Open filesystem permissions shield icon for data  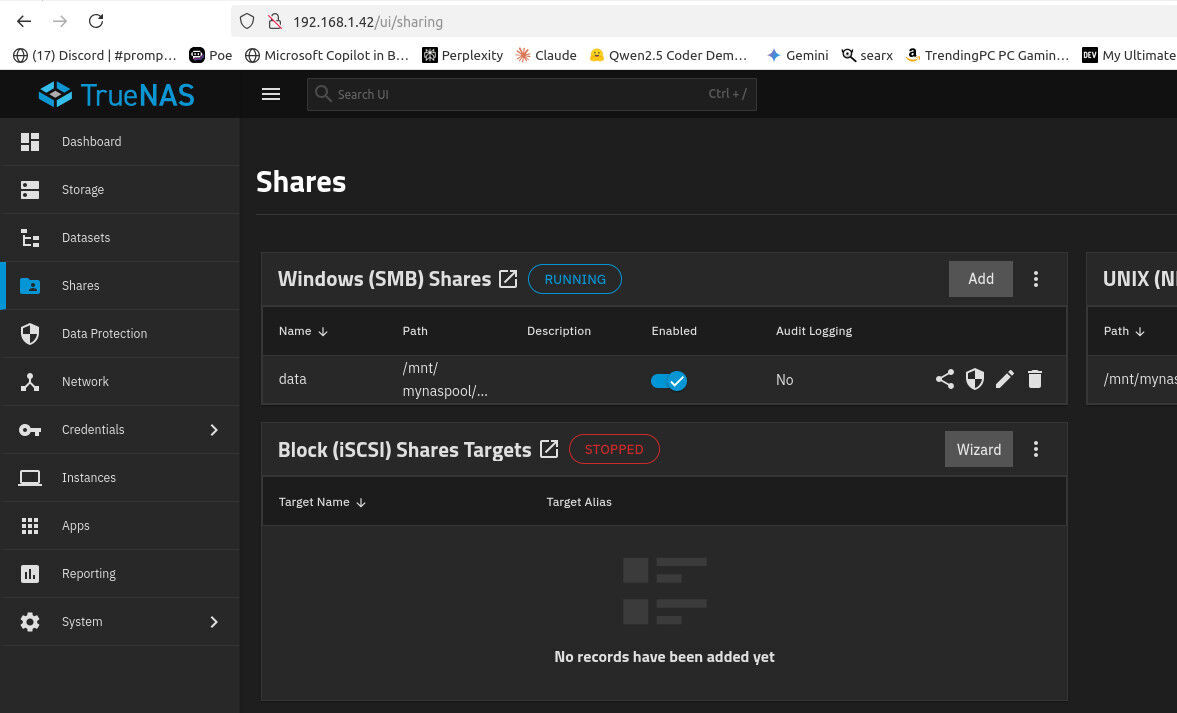974,379
